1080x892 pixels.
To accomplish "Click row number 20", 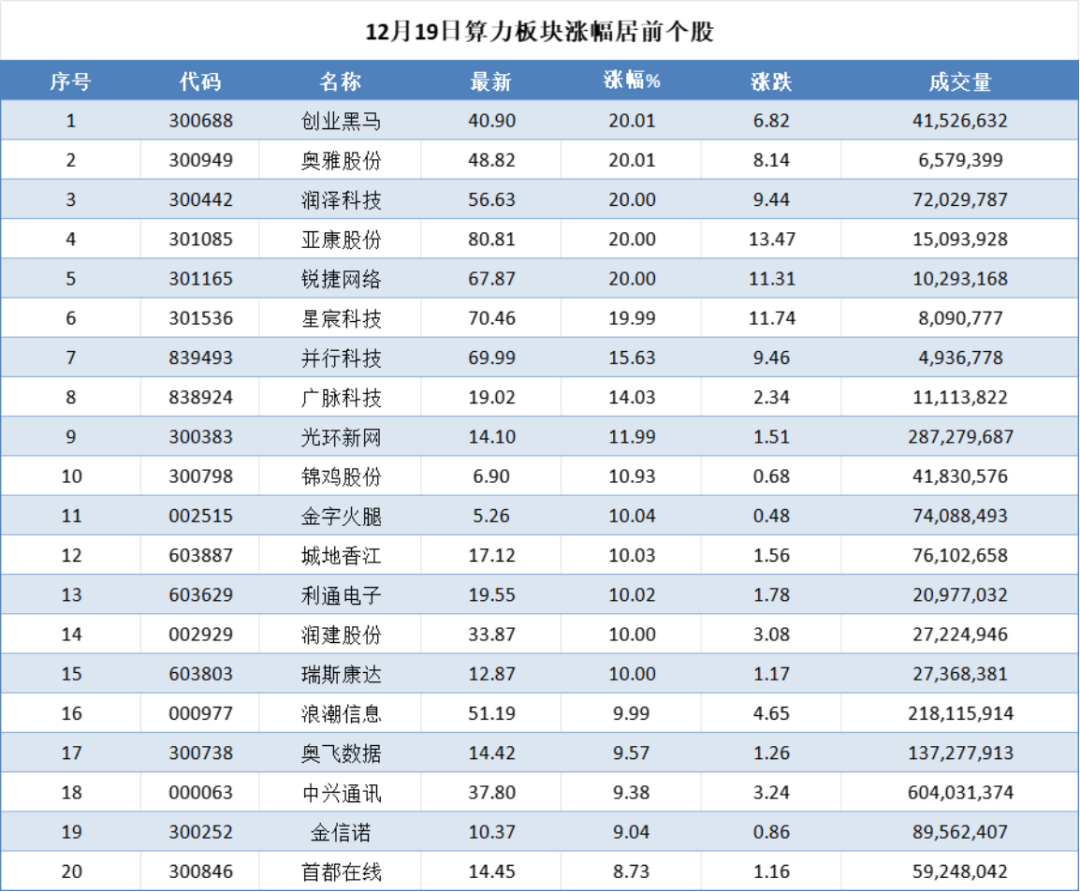I will pos(72,871).
